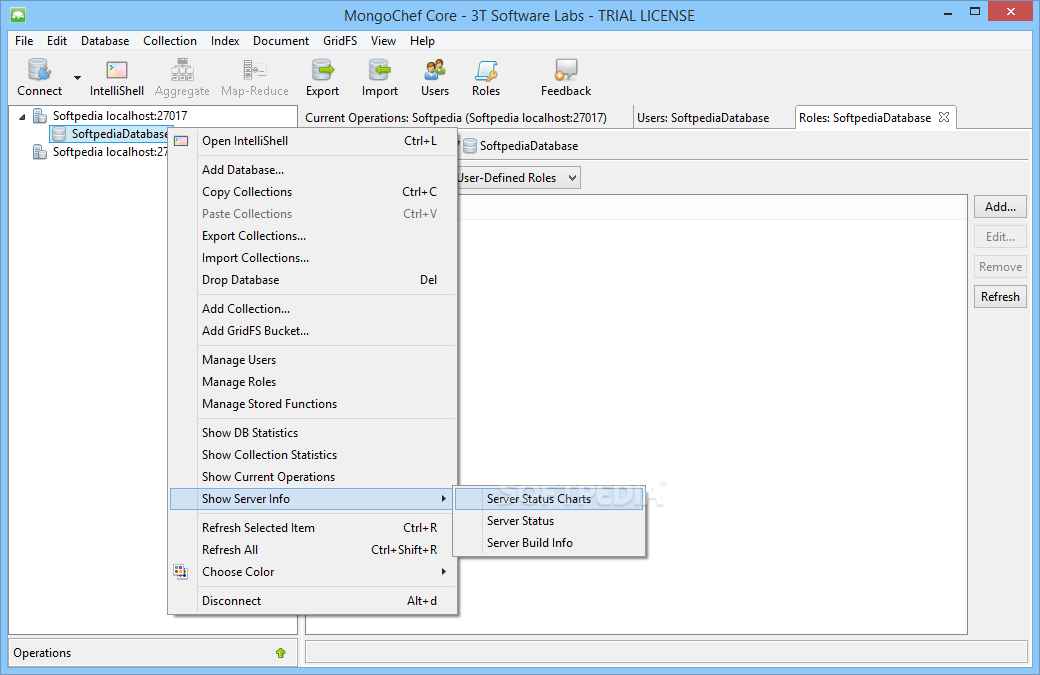
Task: Choose Show Collection Statistics entry
Action: tap(313, 454)
